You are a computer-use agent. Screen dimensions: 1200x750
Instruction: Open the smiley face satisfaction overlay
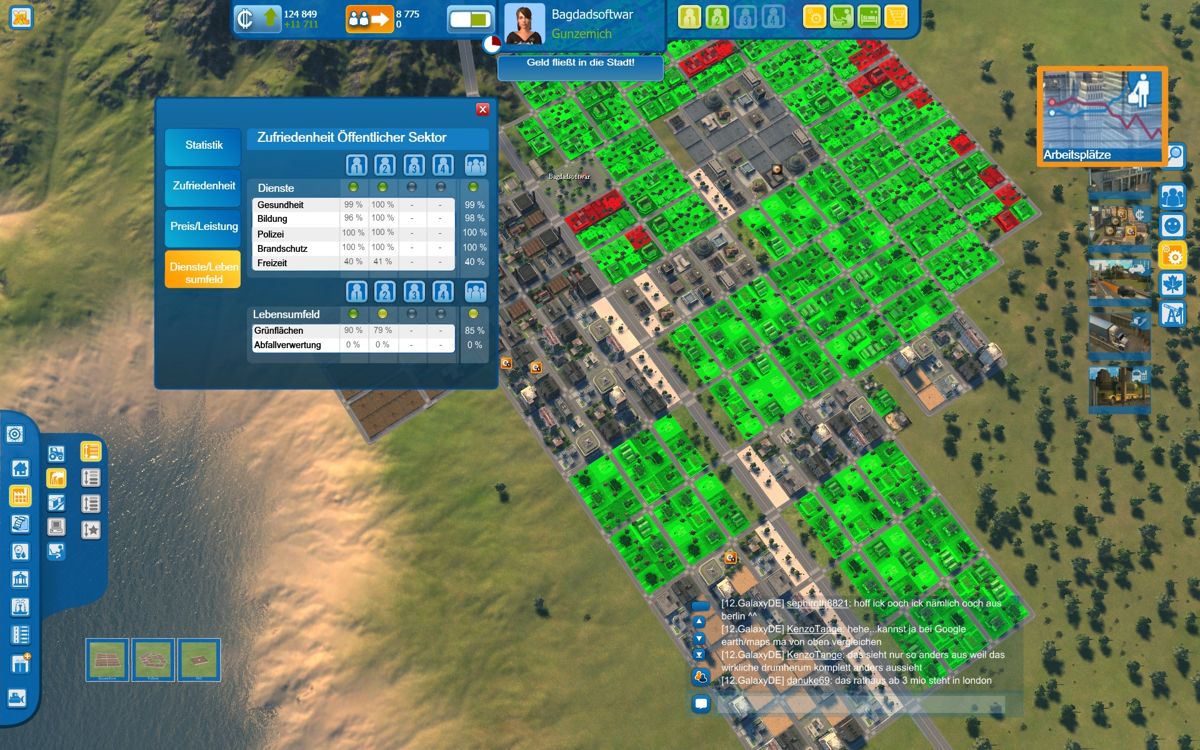[x=1171, y=226]
